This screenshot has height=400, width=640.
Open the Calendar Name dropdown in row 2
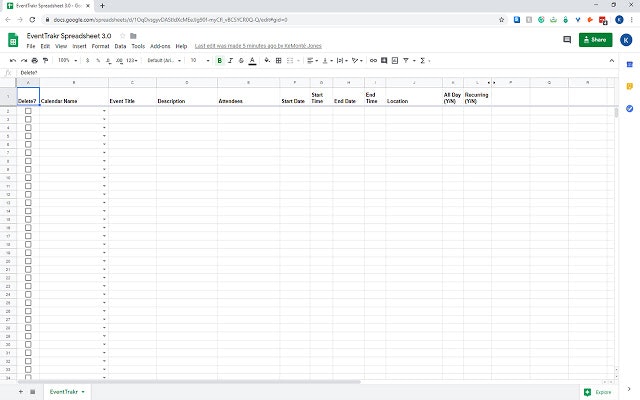(104, 111)
